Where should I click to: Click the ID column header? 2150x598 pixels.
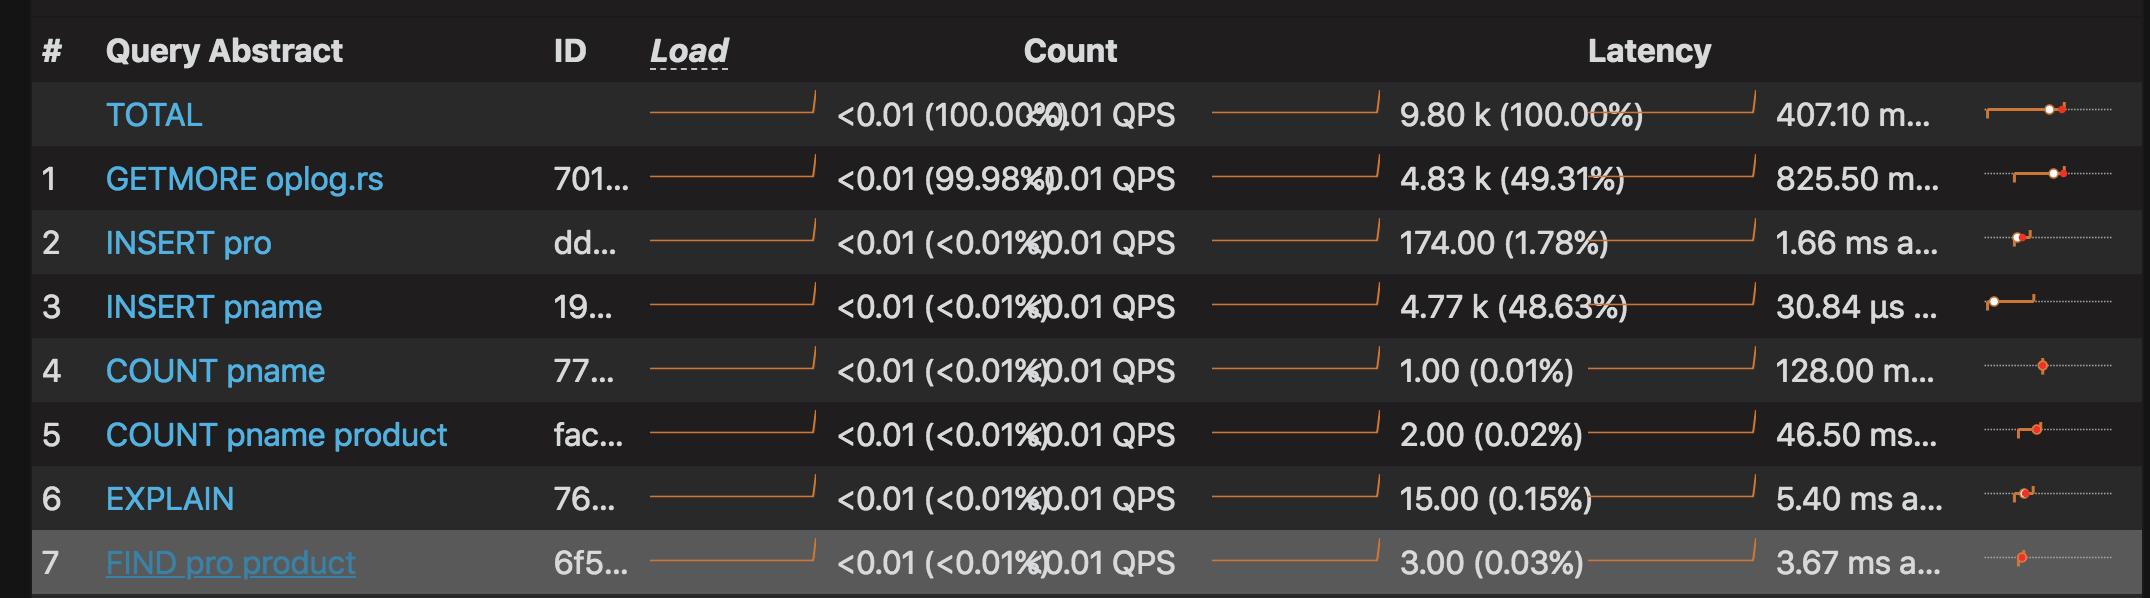[570, 51]
